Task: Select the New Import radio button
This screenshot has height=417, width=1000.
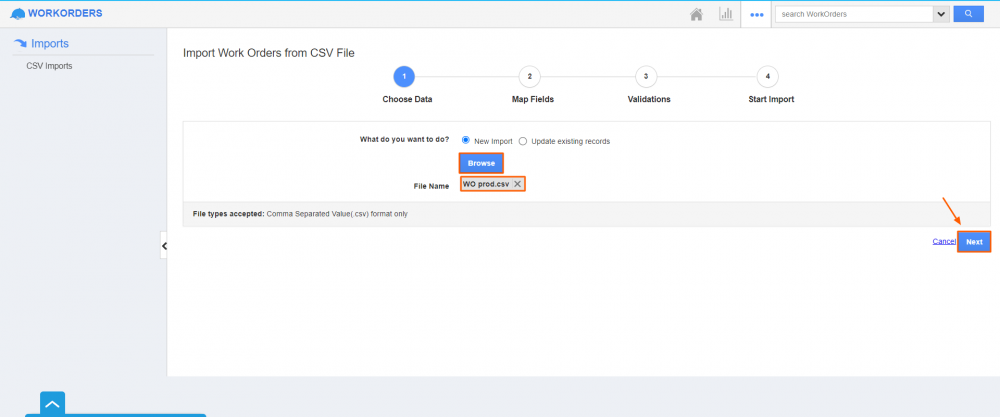Action: pyautogui.click(x=466, y=141)
